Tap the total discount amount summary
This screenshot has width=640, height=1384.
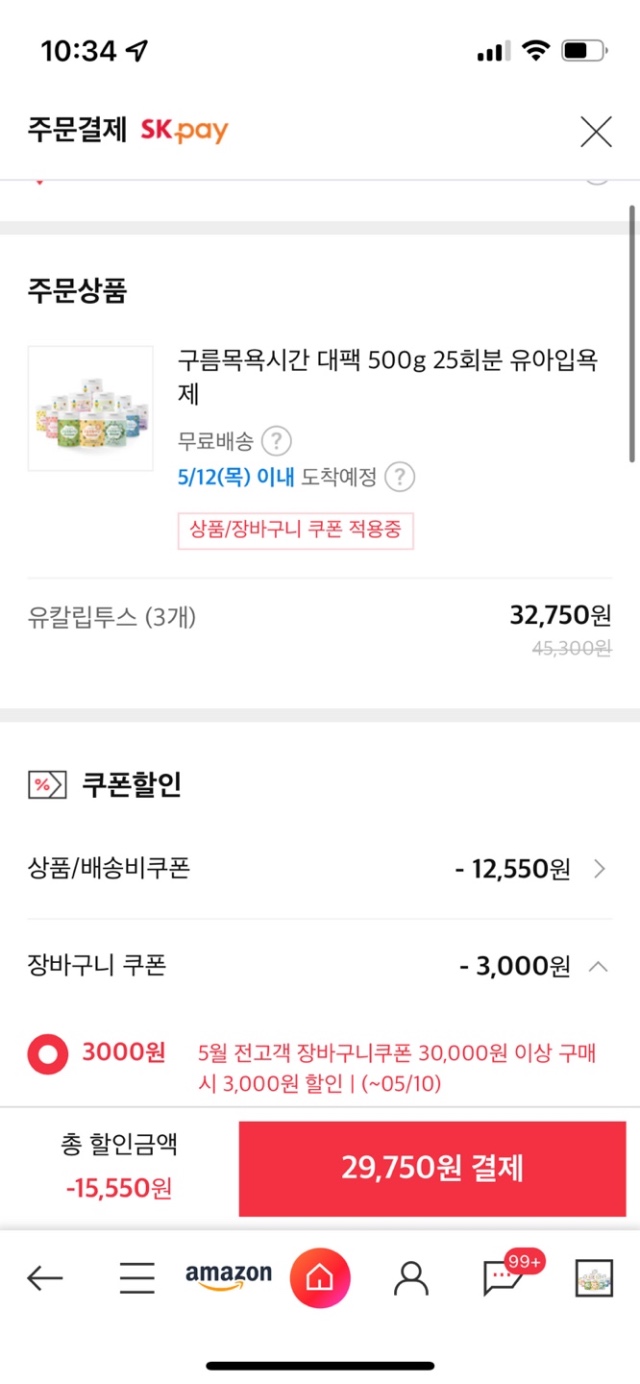tap(119, 1165)
